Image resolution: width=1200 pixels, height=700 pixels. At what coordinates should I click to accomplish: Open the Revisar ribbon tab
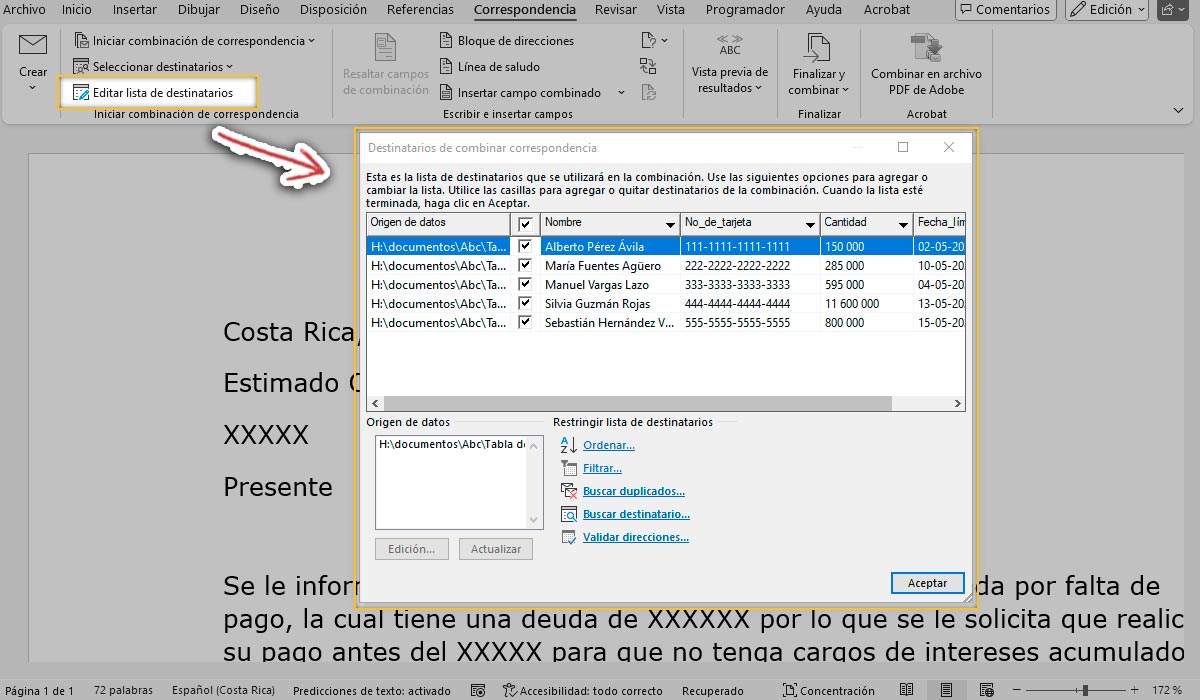(x=615, y=10)
